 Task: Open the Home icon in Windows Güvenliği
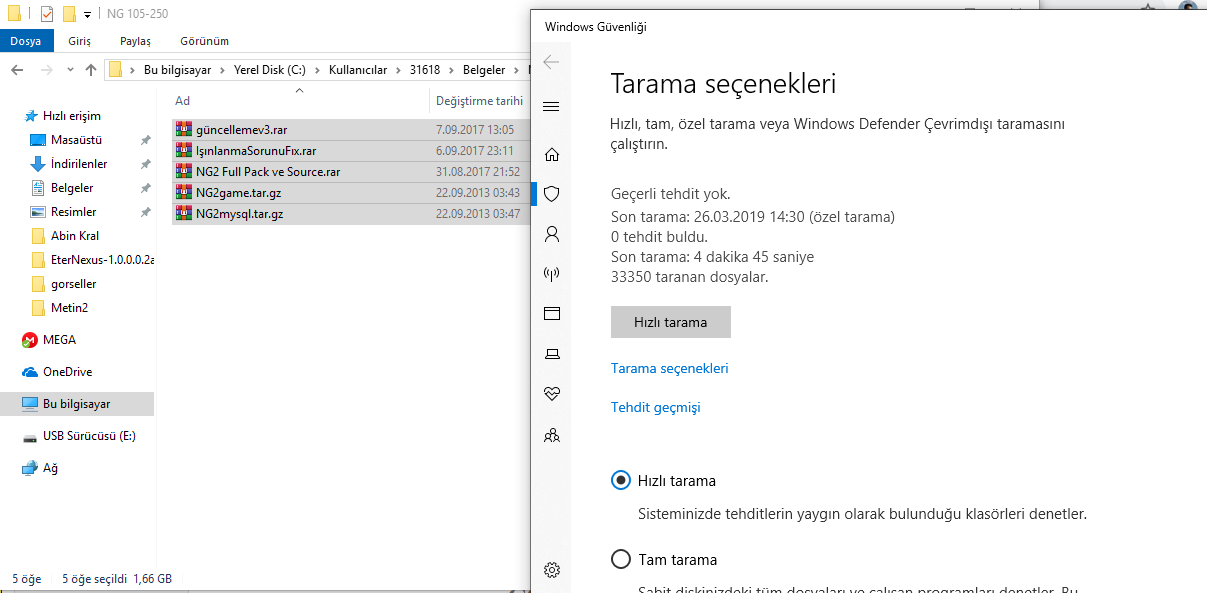[x=551, y=155]
